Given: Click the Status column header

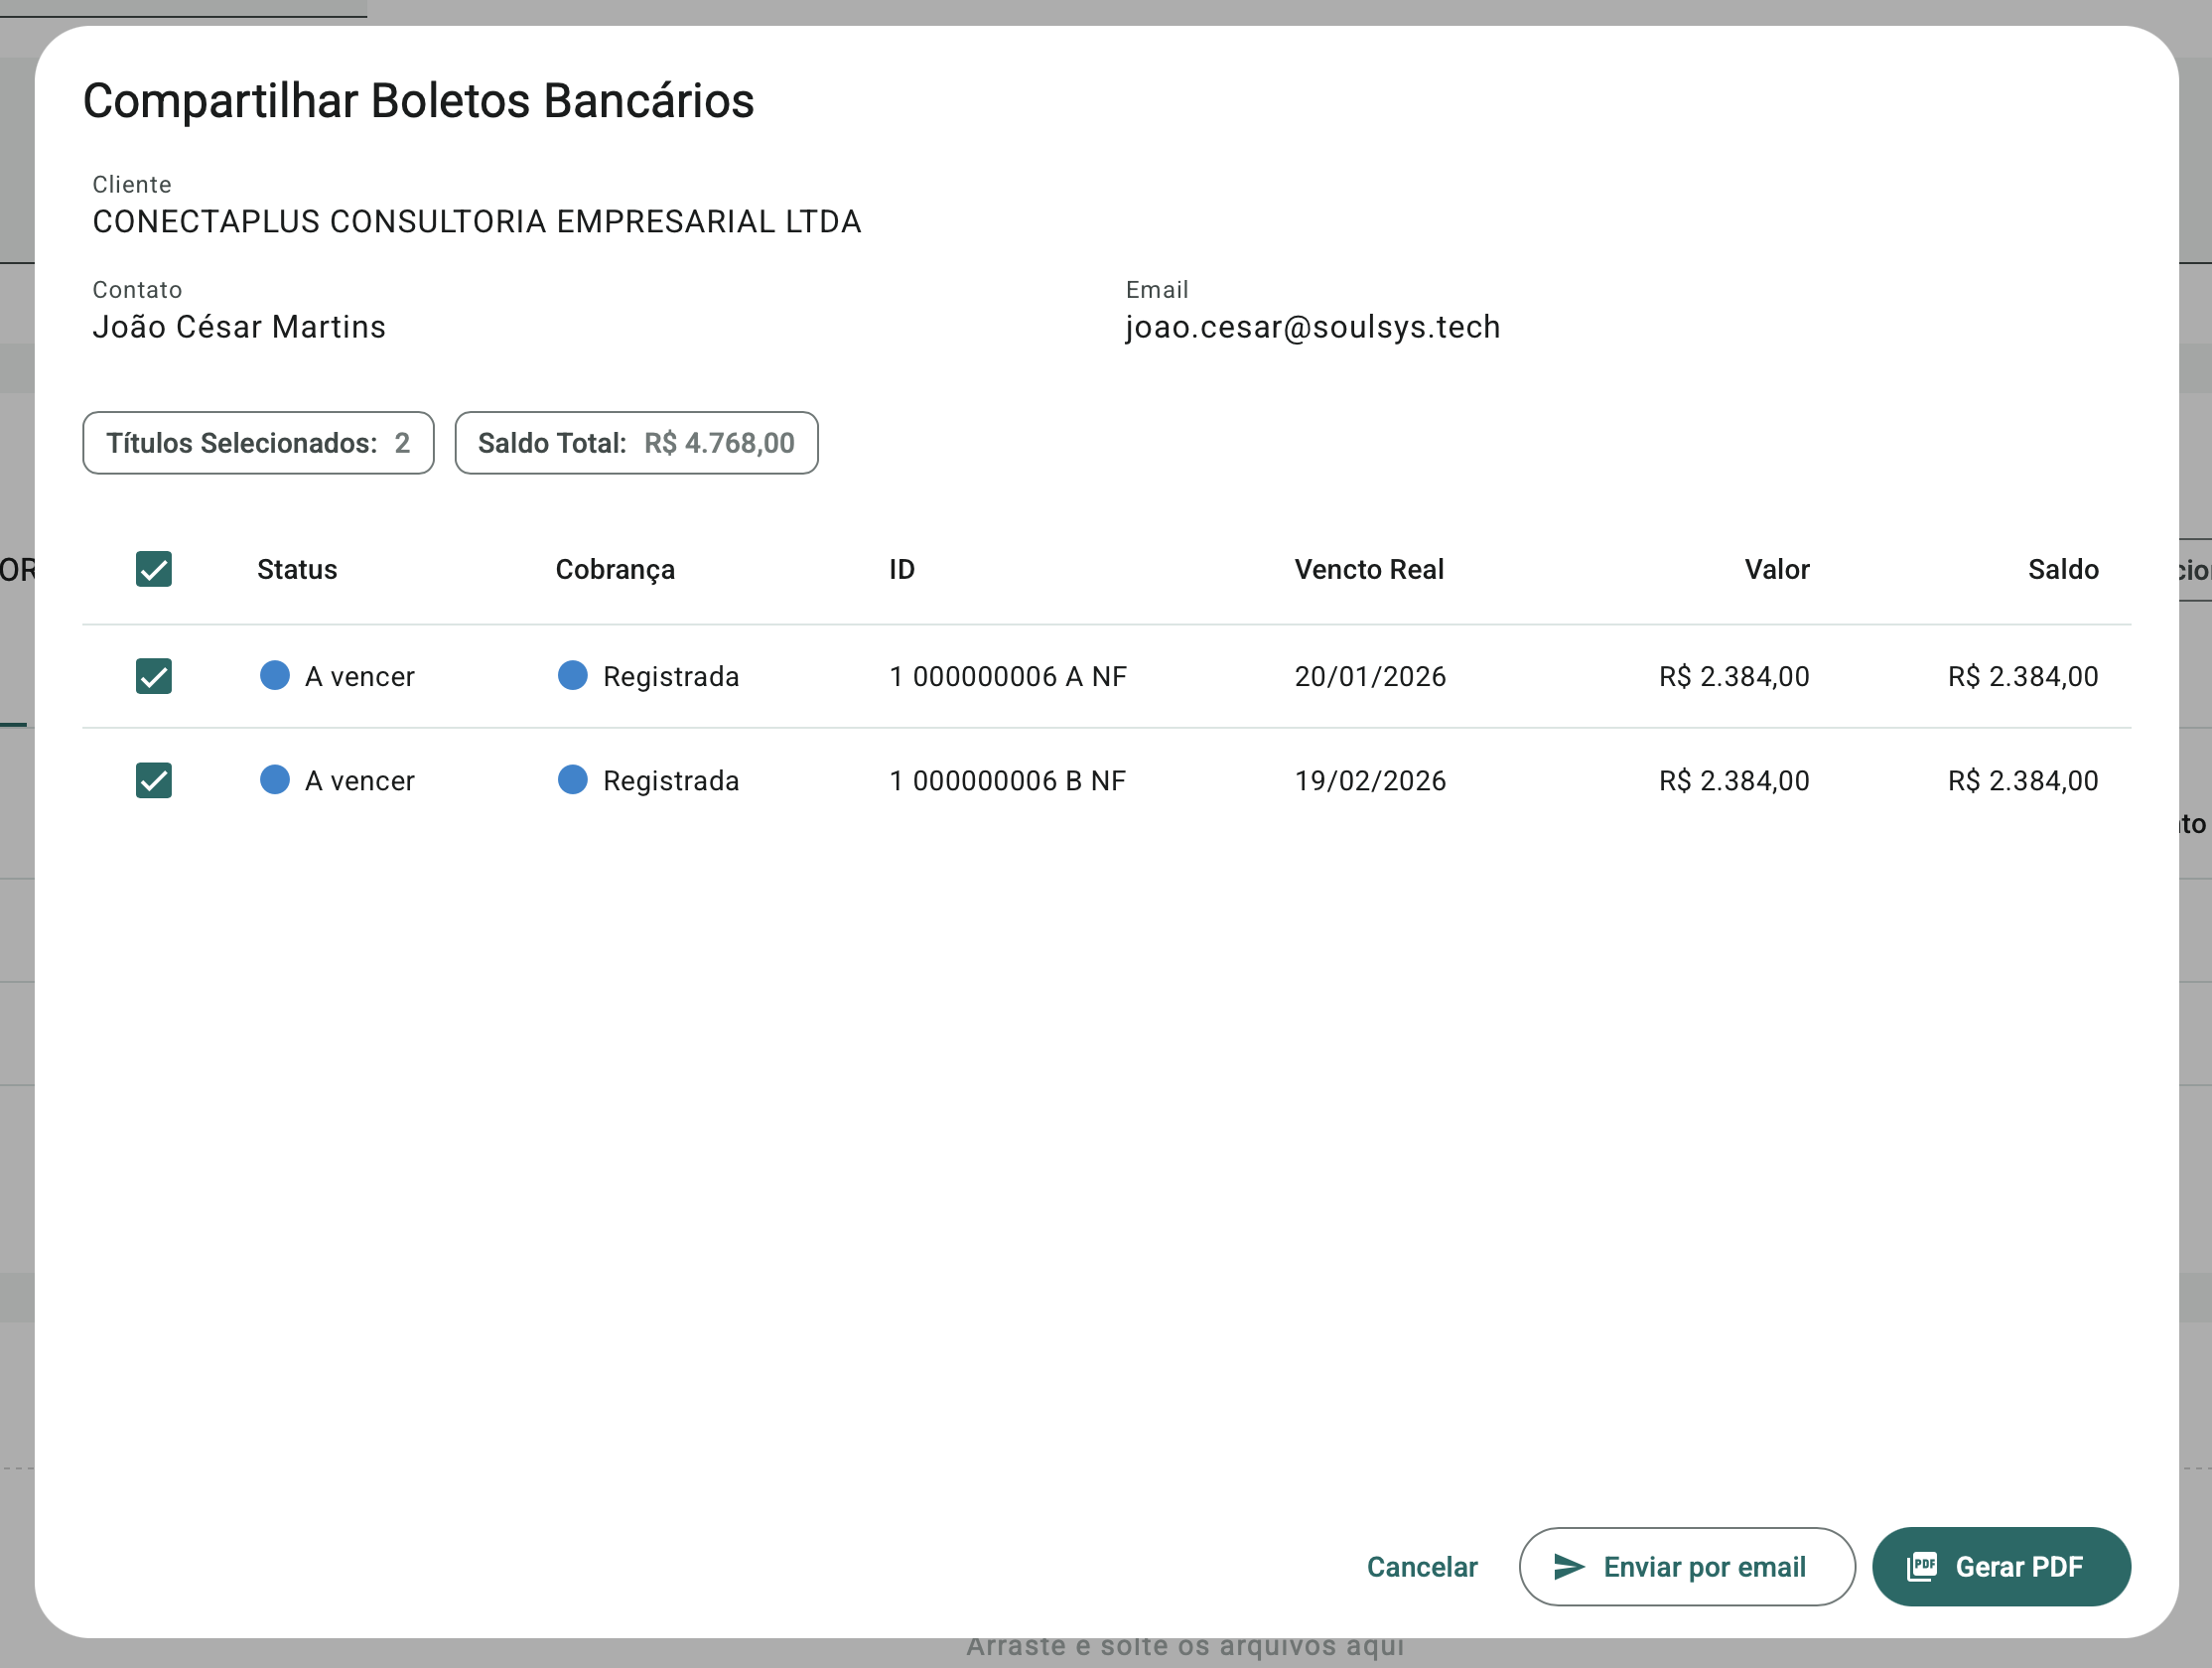Looking at the screenshot, I should [x=297, y=569].
